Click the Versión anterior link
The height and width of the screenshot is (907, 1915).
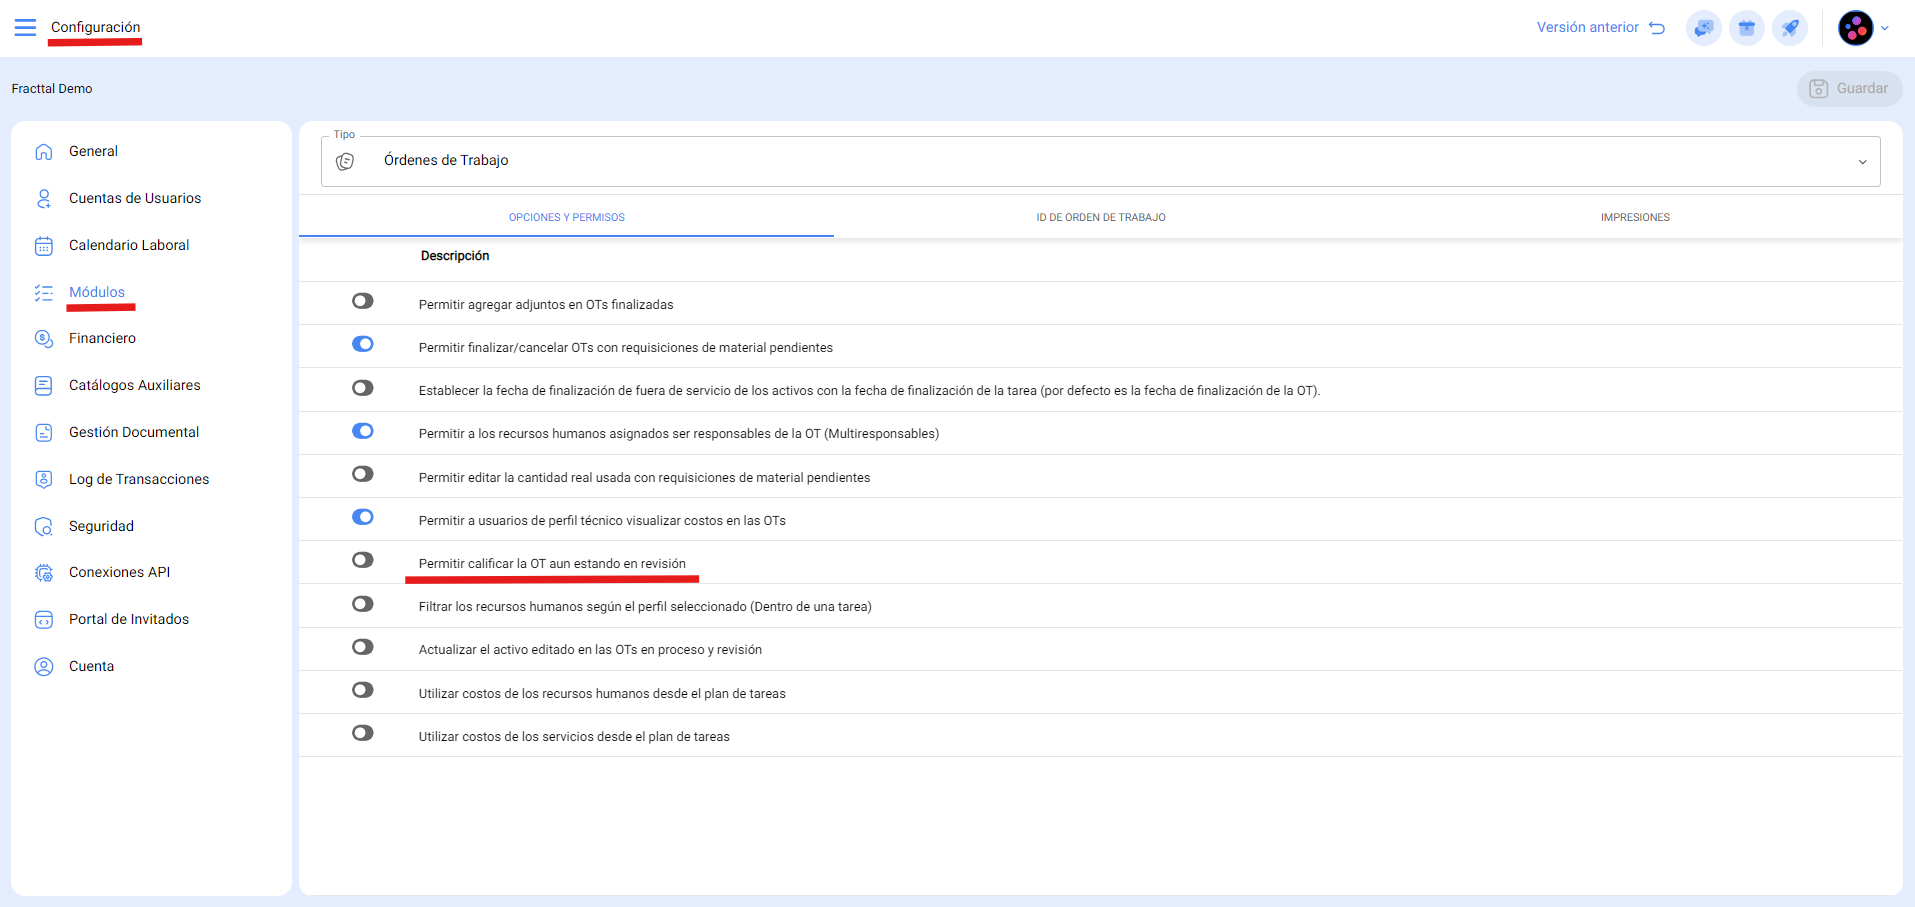tap(1599, 28)
